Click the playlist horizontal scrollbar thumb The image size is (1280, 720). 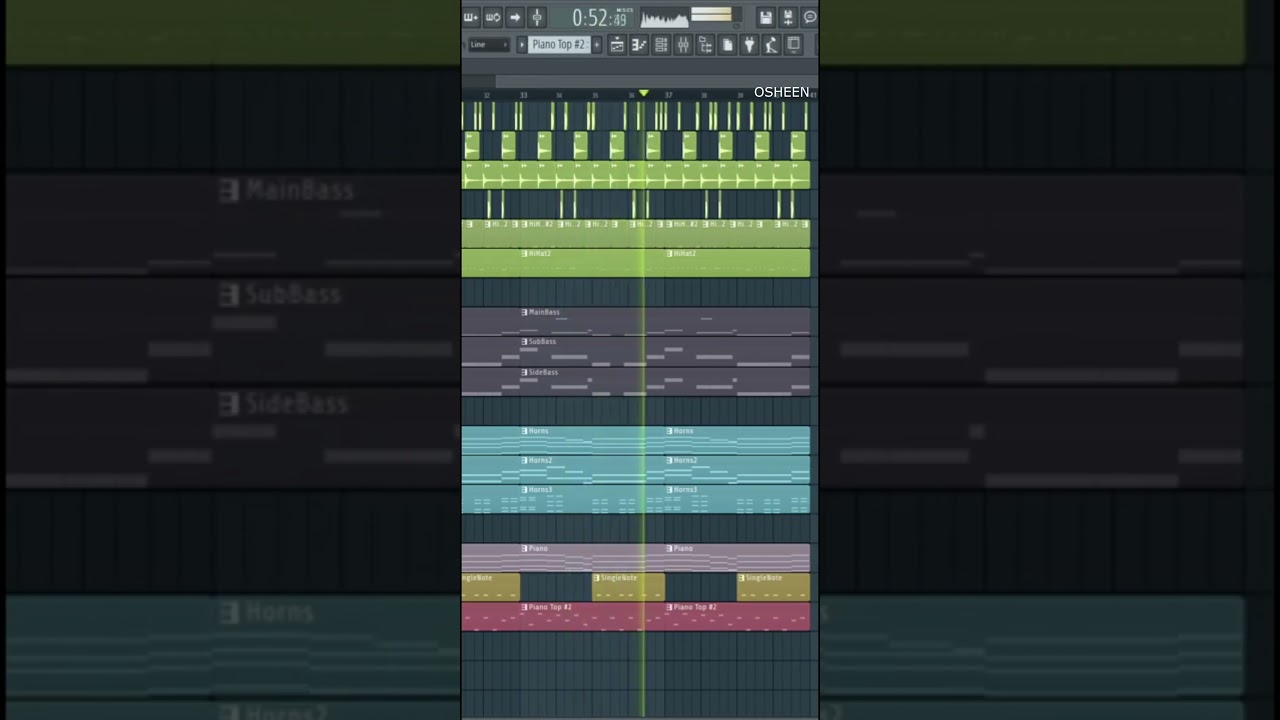[656, 82]
